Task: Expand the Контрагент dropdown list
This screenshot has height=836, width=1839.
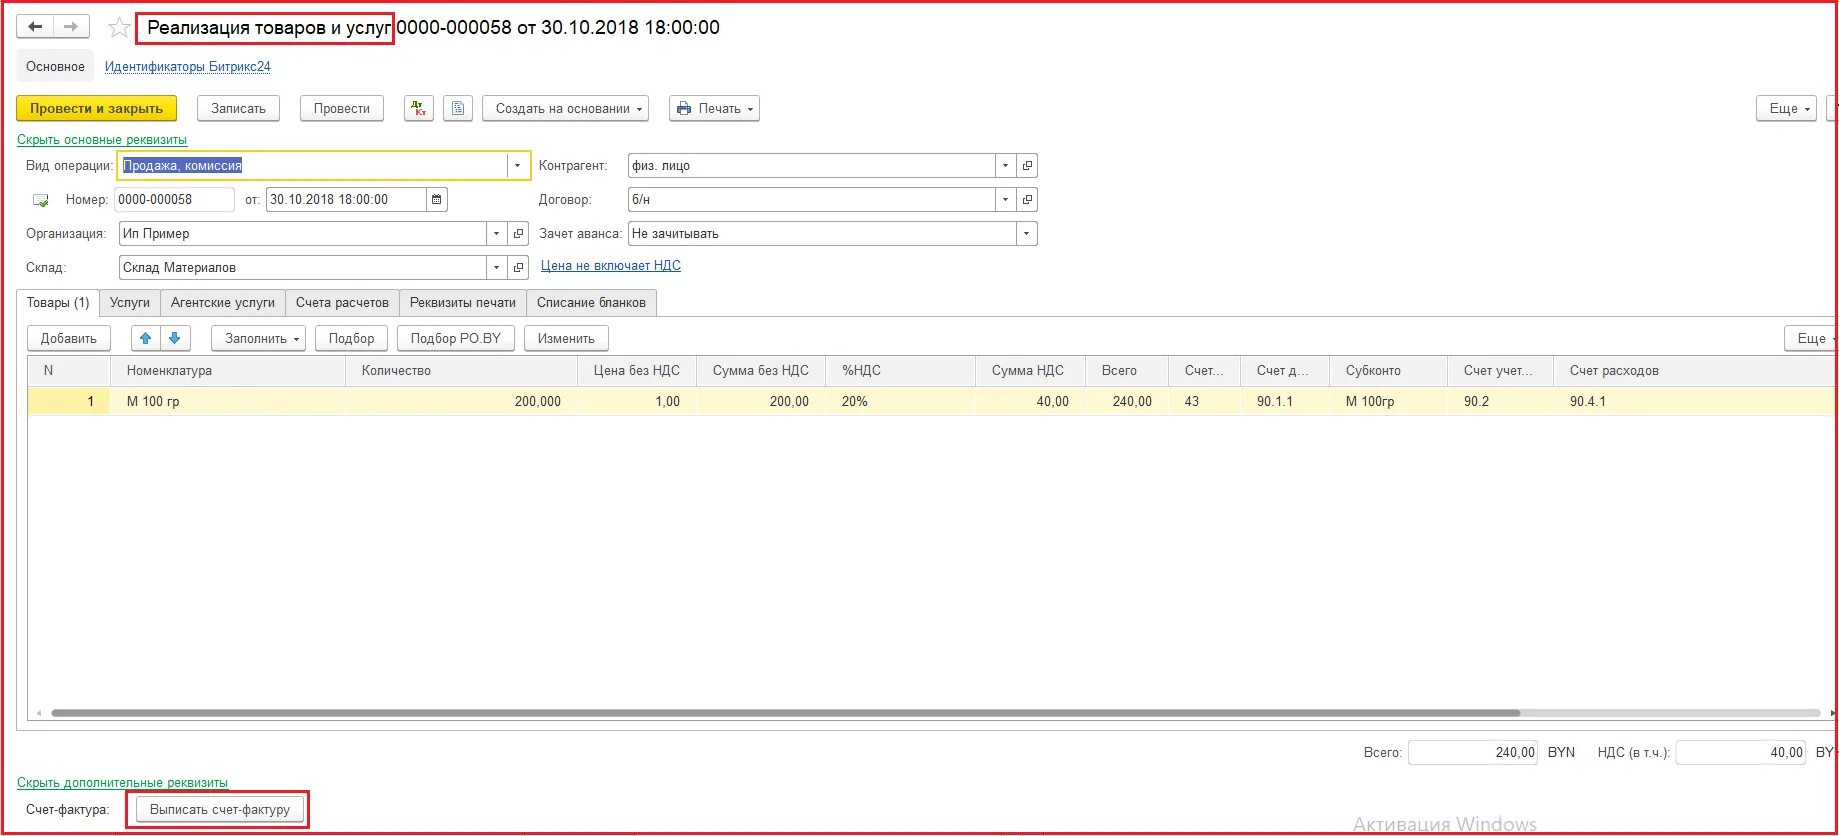Action: click(1005, 166)
